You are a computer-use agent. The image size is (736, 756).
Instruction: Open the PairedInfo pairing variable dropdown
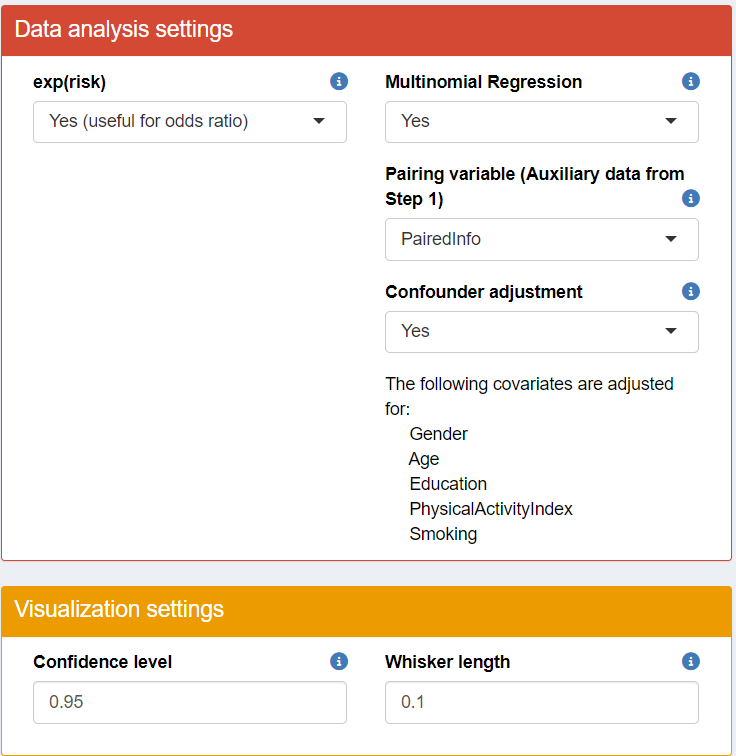[541, 239]
